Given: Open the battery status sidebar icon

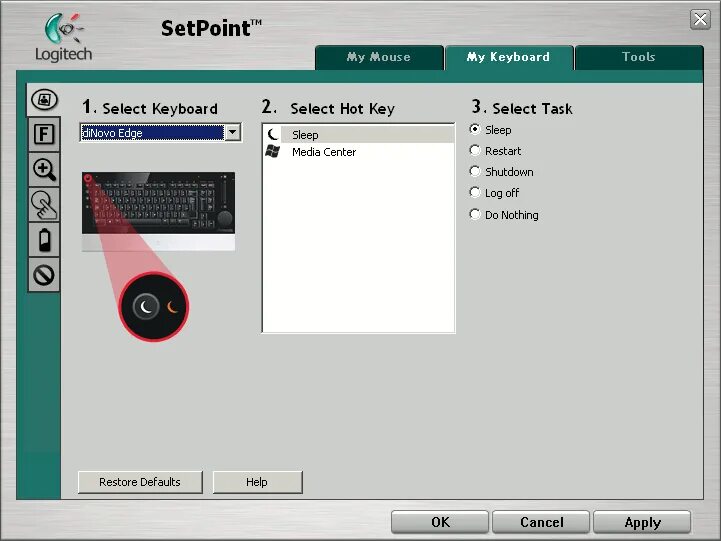Looking at the screenshot, I should (x=44, y=239).
